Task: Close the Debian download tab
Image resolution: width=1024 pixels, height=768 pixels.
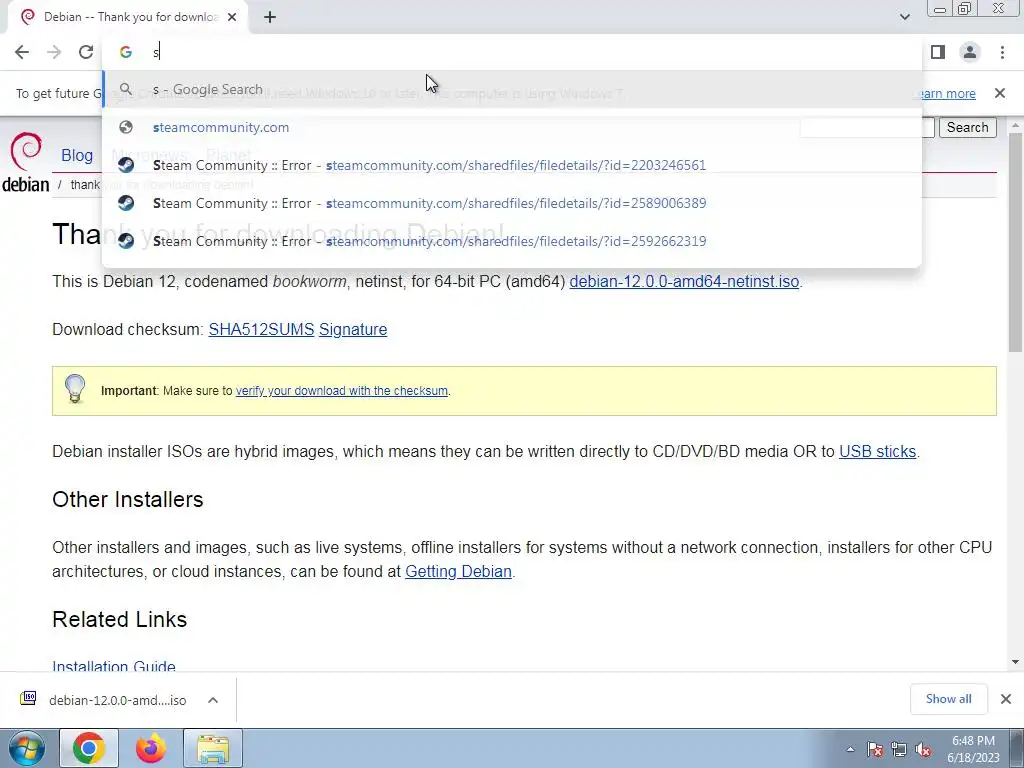Action: pyautogui.click(x=232, y=17)
